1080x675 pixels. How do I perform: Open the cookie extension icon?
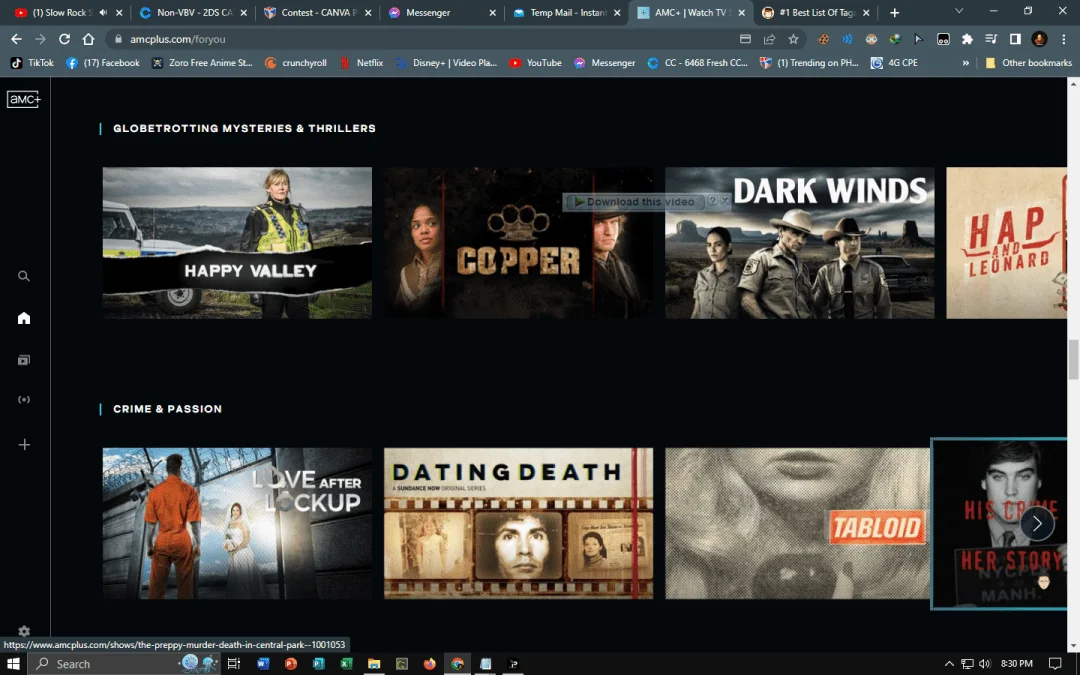823,39
